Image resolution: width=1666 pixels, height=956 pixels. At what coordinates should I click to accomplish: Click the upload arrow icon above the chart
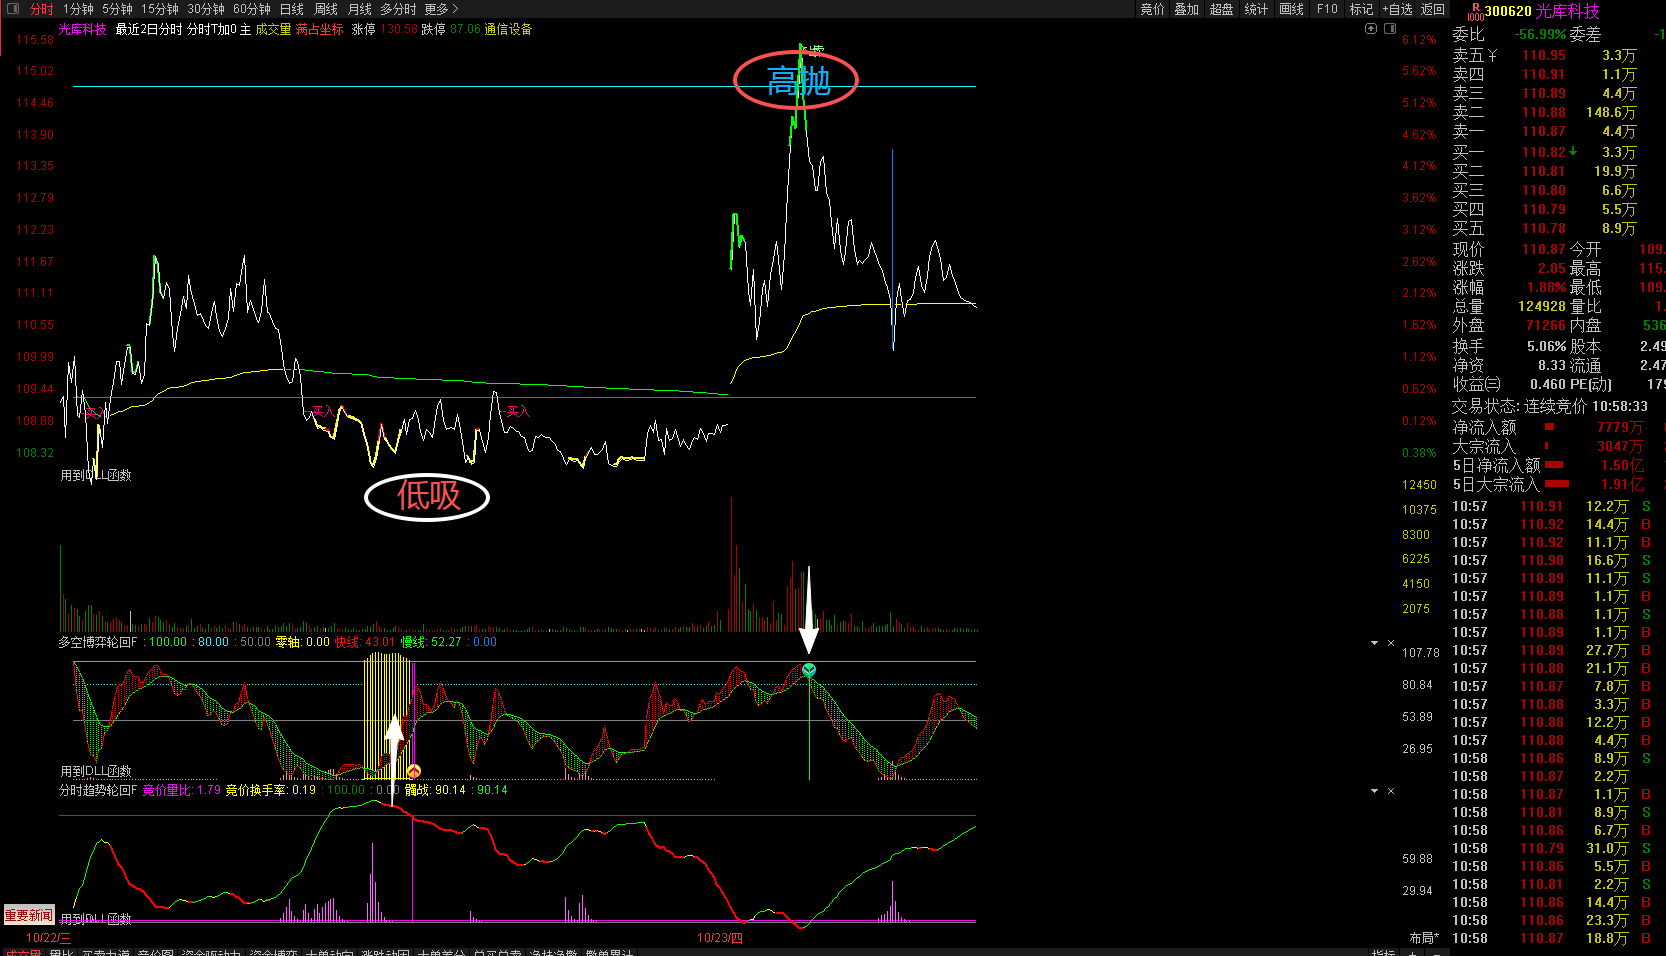(x=1371, y=29)
